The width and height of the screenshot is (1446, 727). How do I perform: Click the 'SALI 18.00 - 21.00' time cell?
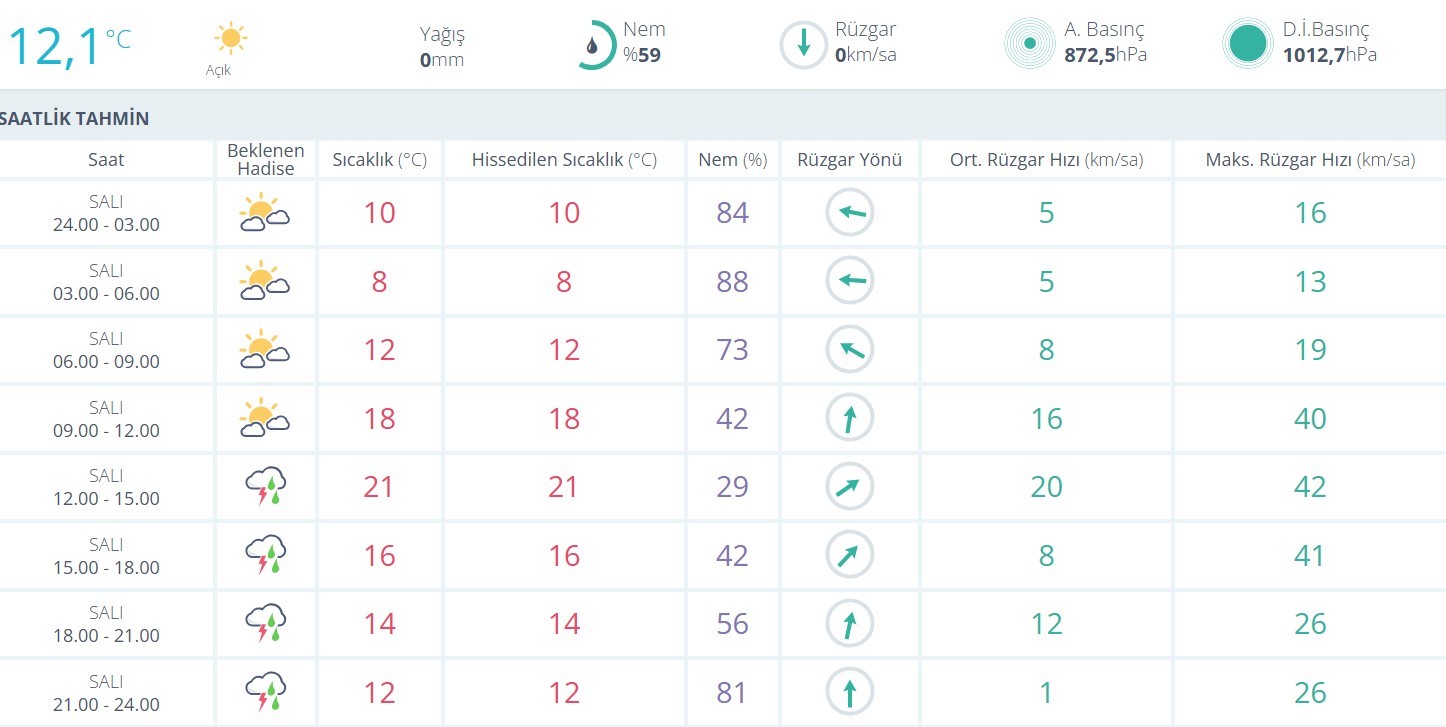pyautogui.click(x=106, y=624)
